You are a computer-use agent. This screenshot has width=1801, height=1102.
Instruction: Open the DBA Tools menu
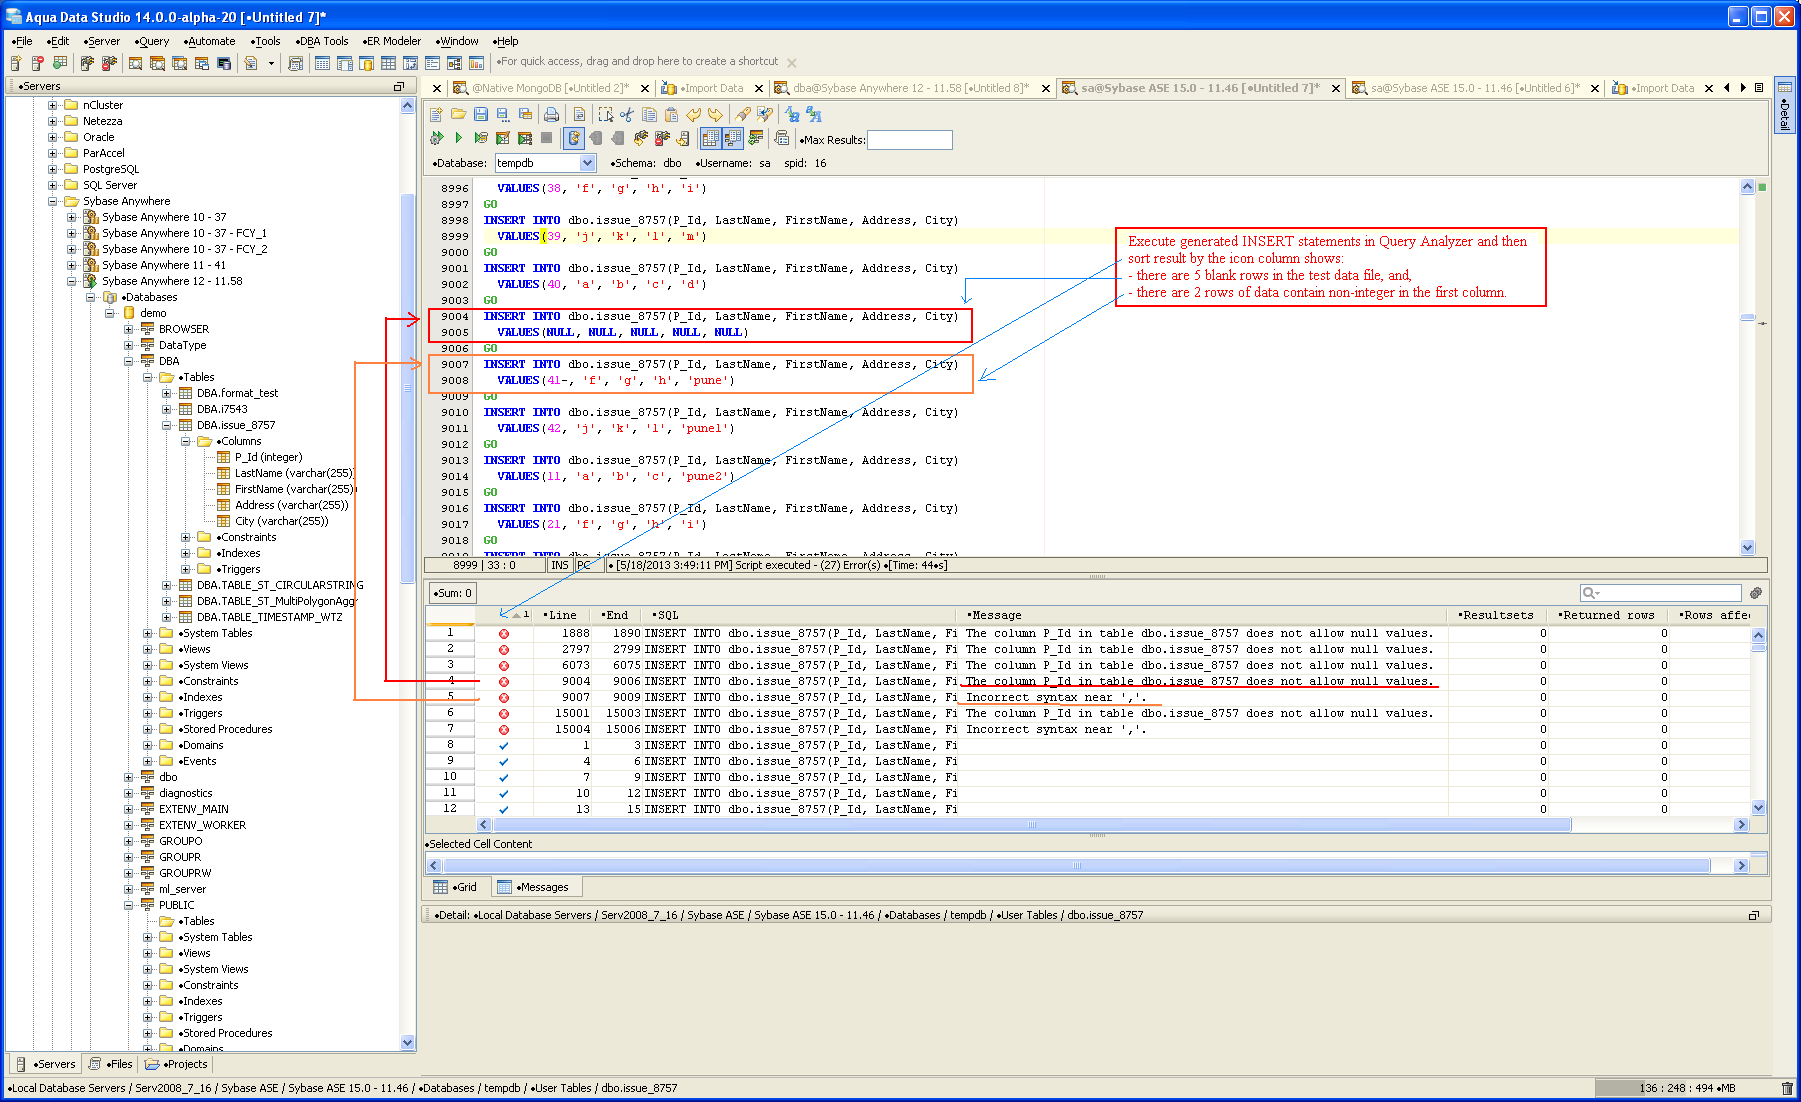tap(322, 41)
